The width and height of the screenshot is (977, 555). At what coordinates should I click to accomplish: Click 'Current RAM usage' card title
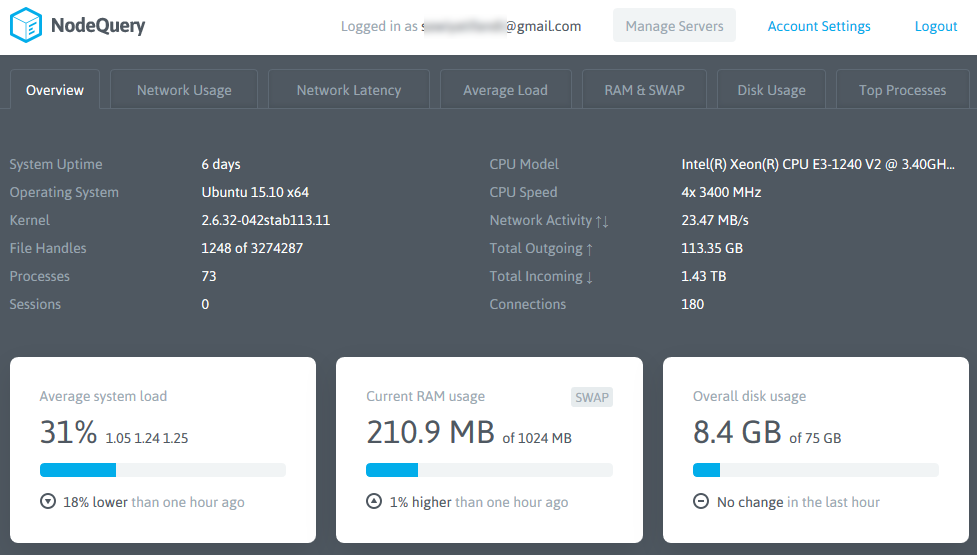point(425,396)
